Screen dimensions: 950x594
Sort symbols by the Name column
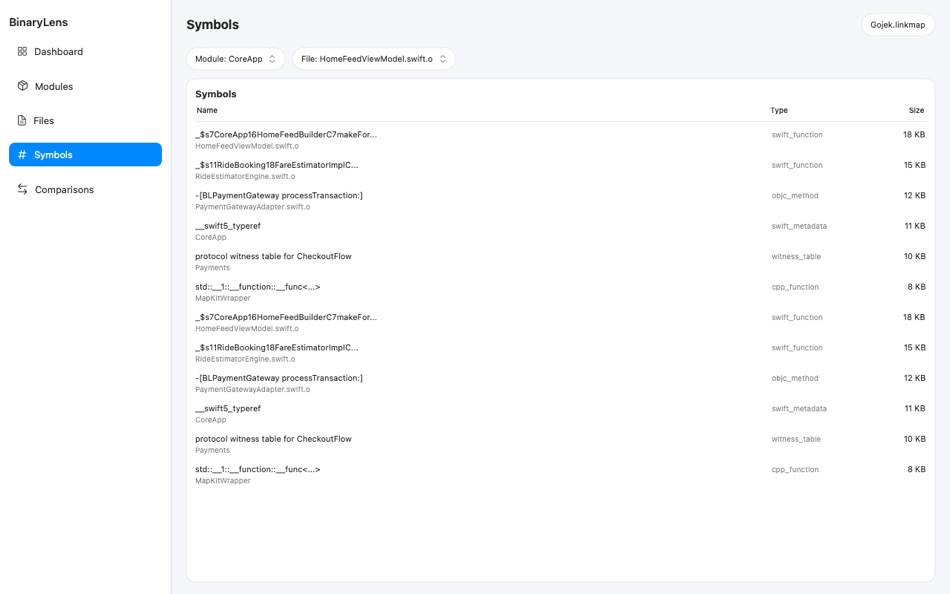coord(207,110)
